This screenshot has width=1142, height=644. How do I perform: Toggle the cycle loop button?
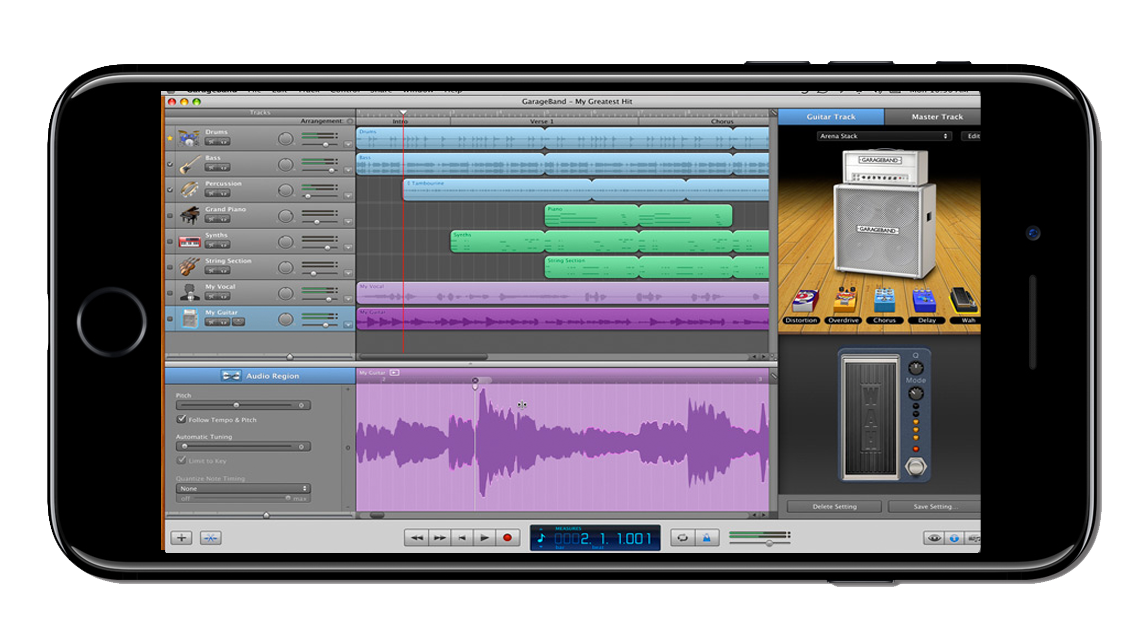click(x=681, y=538)
